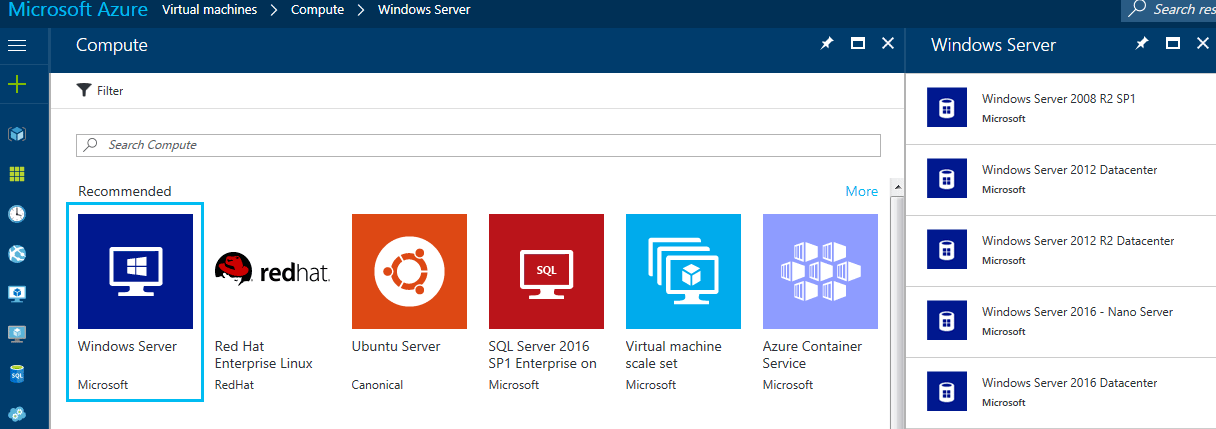
Task: Choose Windows Server 2012 R2 Datacenter text
Action: click(x=1078, y=241)
